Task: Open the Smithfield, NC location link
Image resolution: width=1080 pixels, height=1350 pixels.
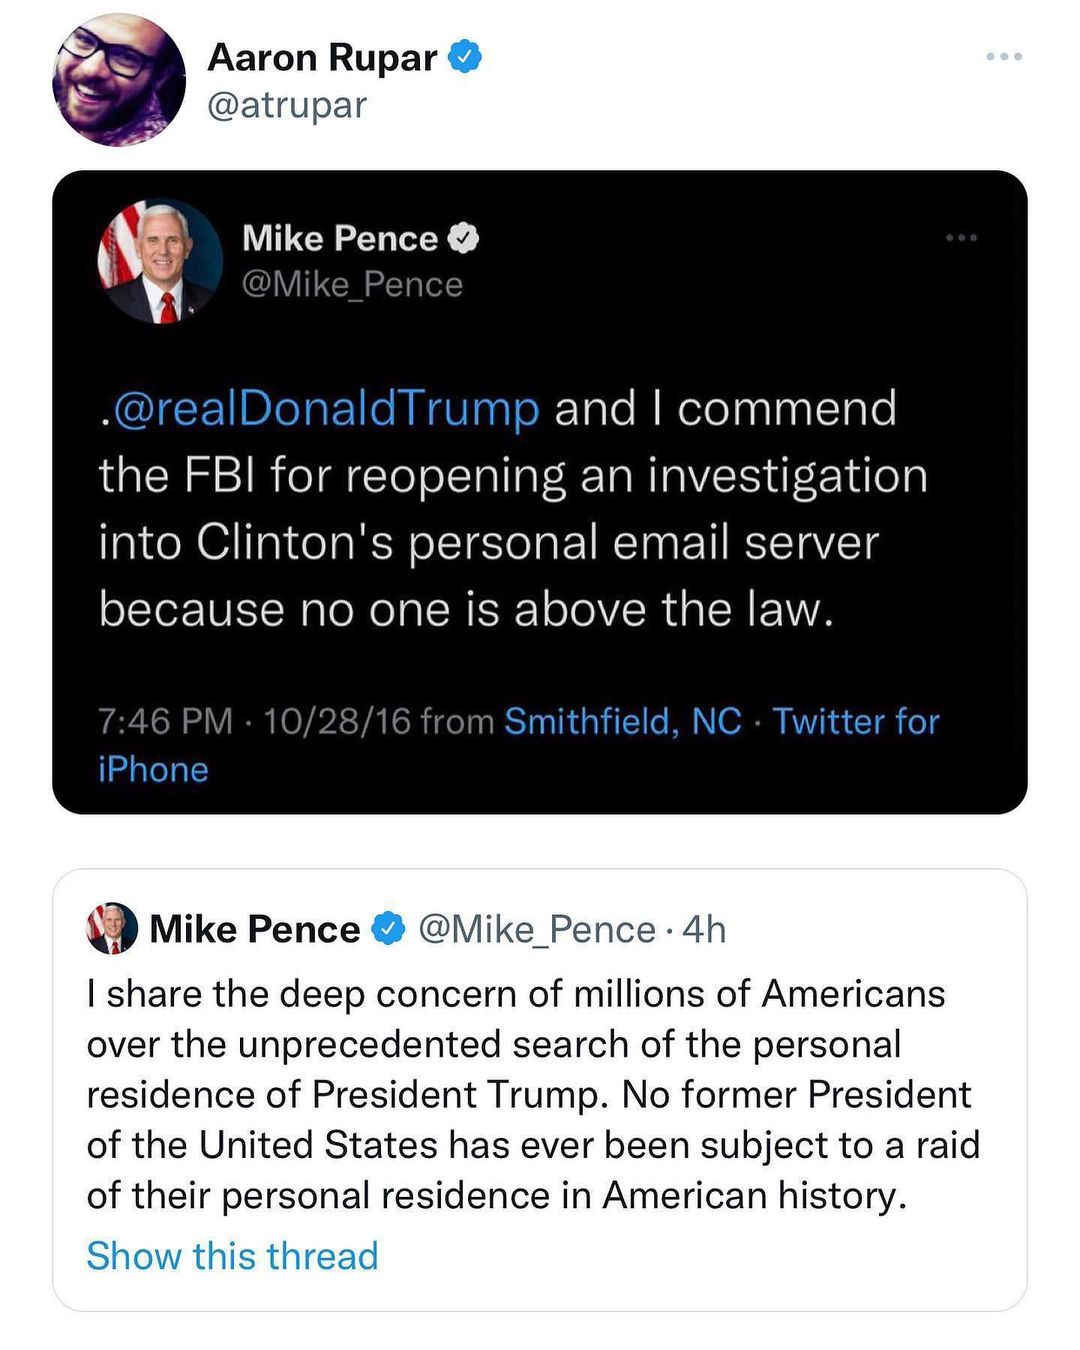Action: [x=622, y=721]
